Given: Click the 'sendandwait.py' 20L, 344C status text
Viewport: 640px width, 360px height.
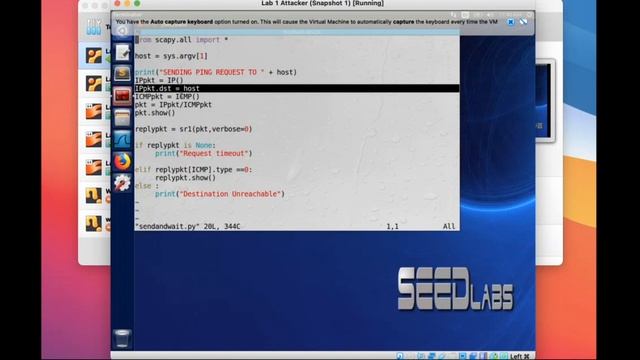Looking at the screenshot, I should click(x=188, y=226).
